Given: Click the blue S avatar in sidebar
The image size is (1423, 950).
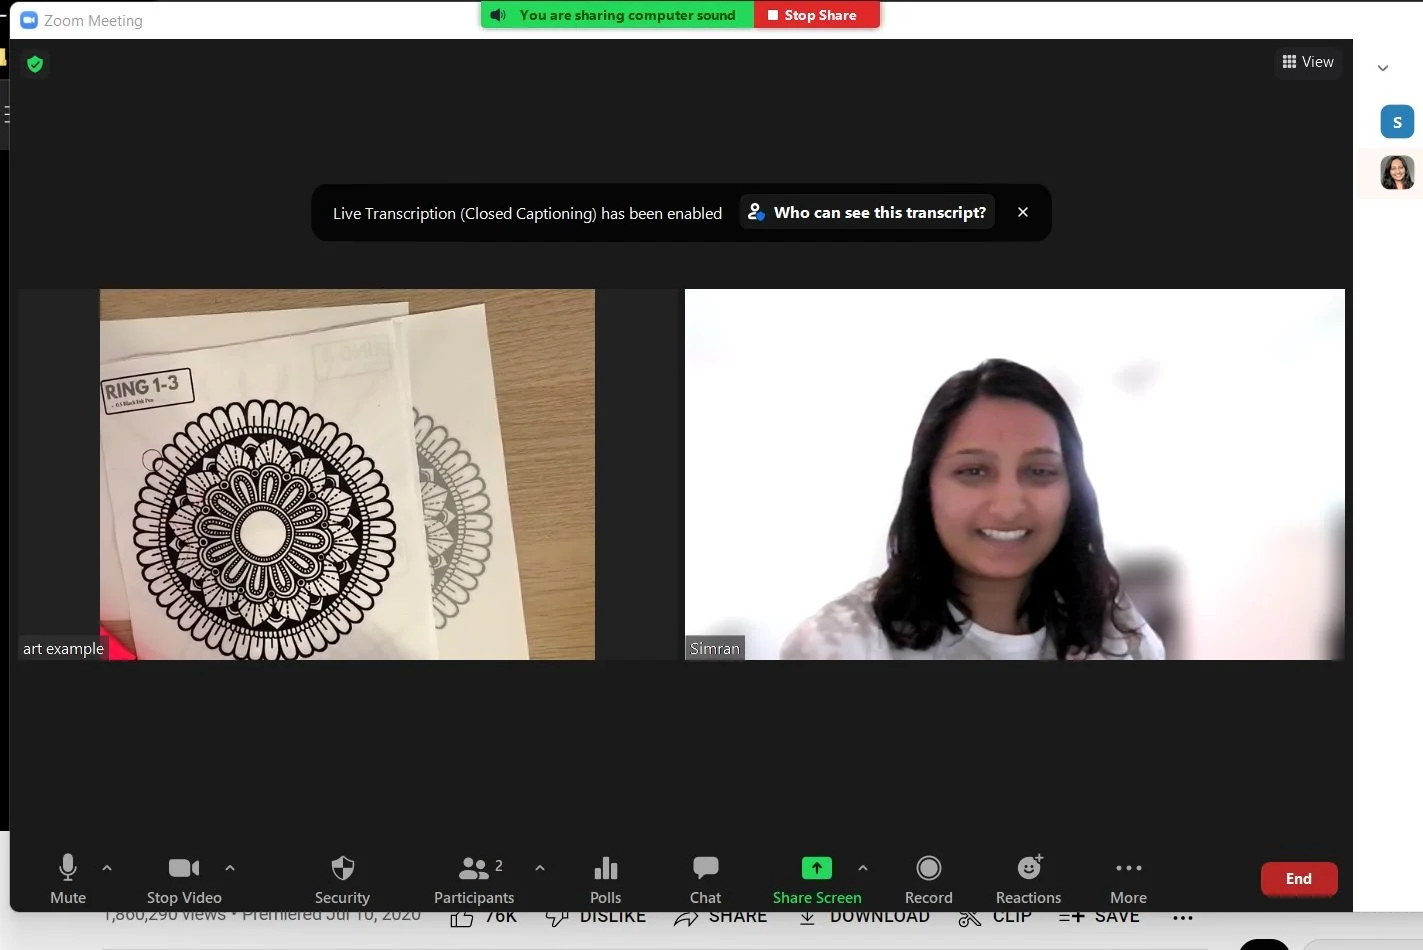Looking at the screenshot, I should 1397,122.
